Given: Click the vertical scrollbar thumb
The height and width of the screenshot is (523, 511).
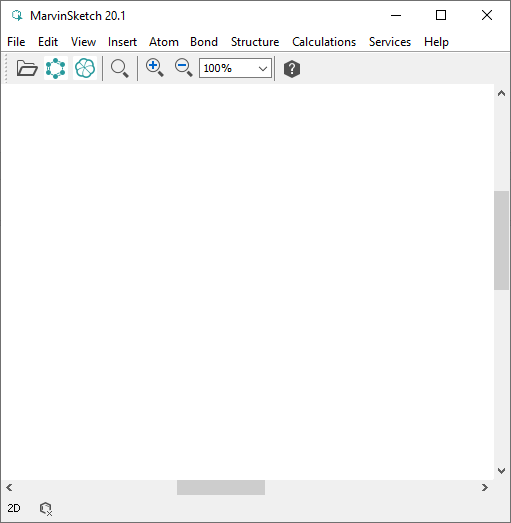Looking at the screenshot, I should click(501, 240).
